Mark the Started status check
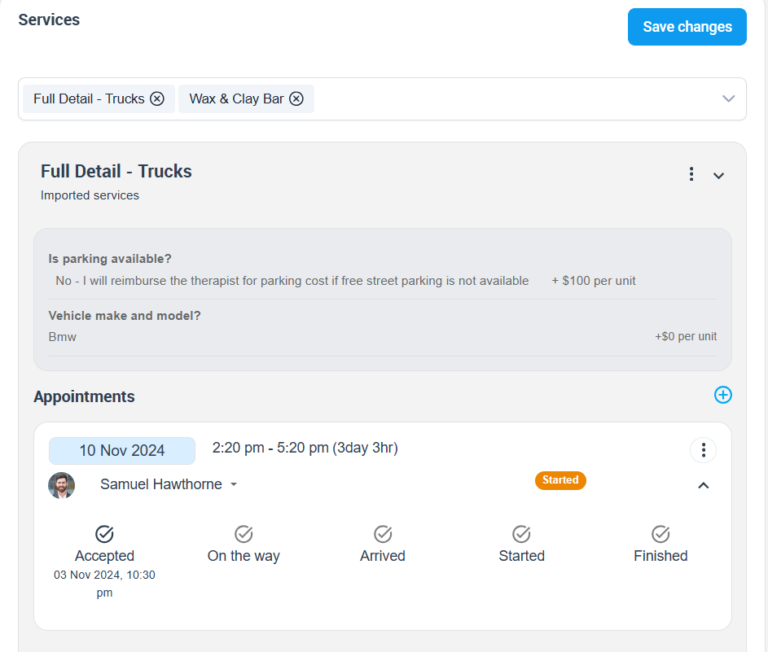 point(521,534)
